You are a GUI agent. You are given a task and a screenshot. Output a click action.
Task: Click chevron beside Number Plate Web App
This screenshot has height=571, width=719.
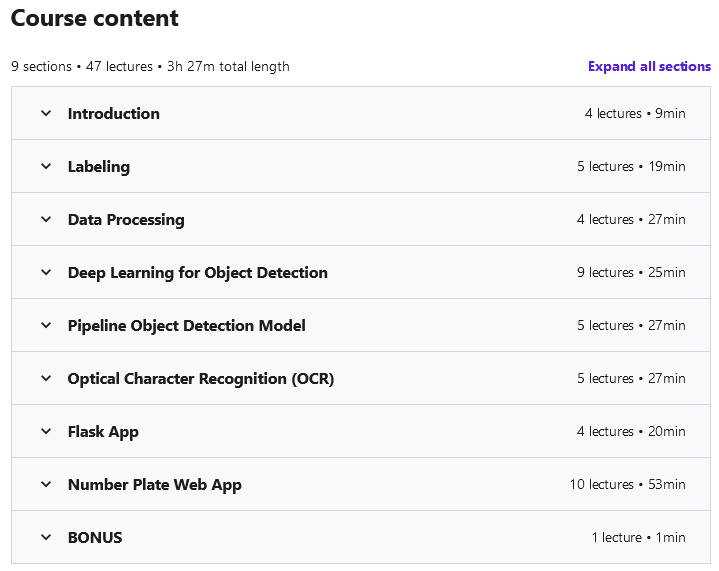(x=46, y=485)
